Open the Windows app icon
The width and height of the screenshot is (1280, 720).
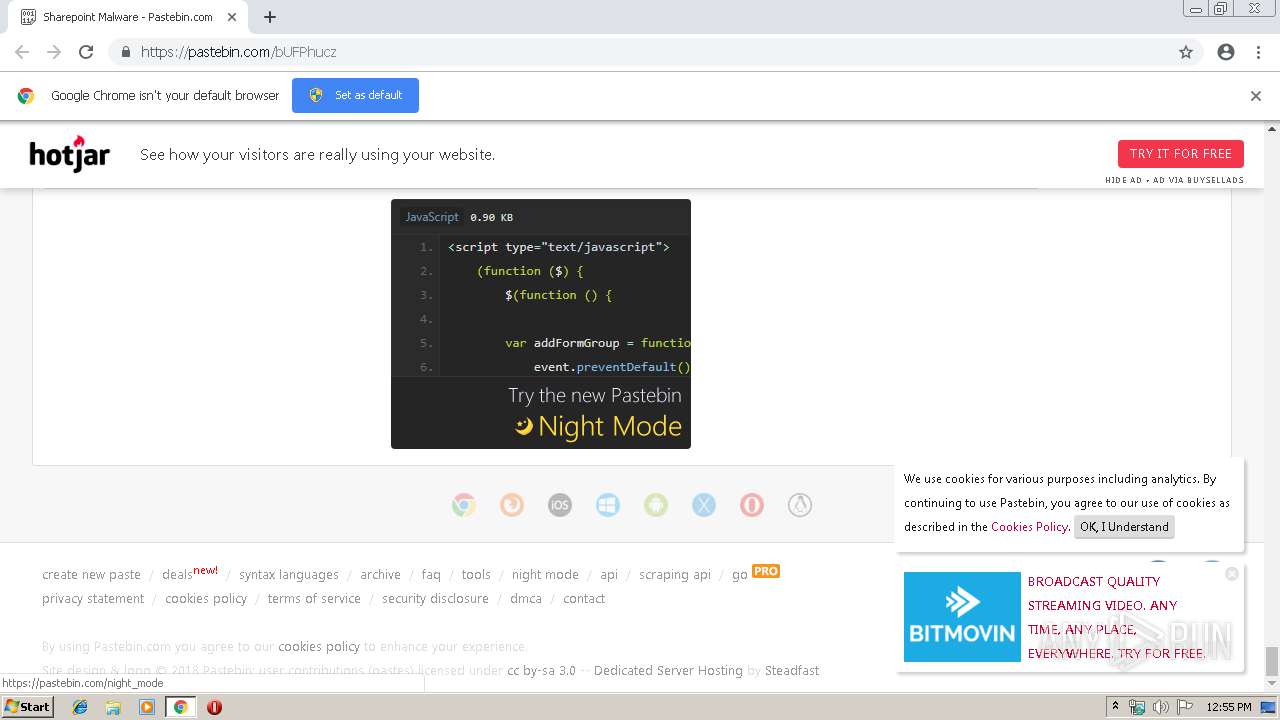click(x=607, y=505)
